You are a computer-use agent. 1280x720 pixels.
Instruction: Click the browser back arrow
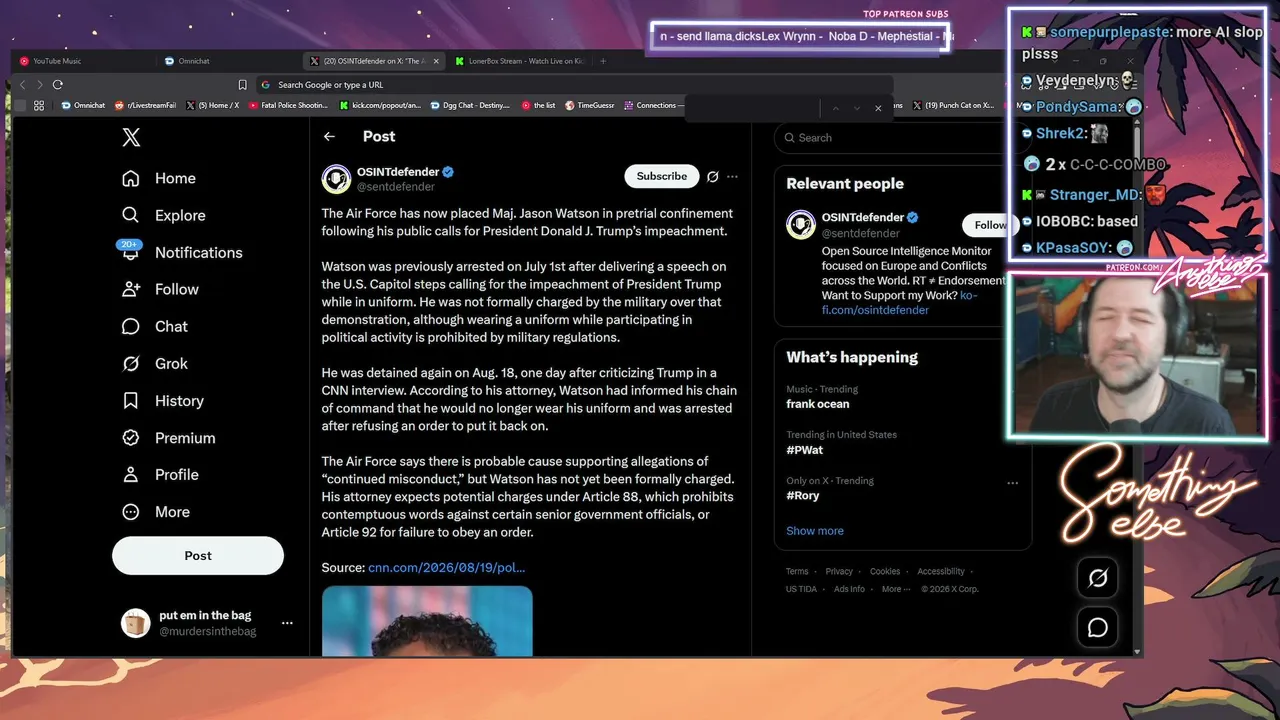23,85
